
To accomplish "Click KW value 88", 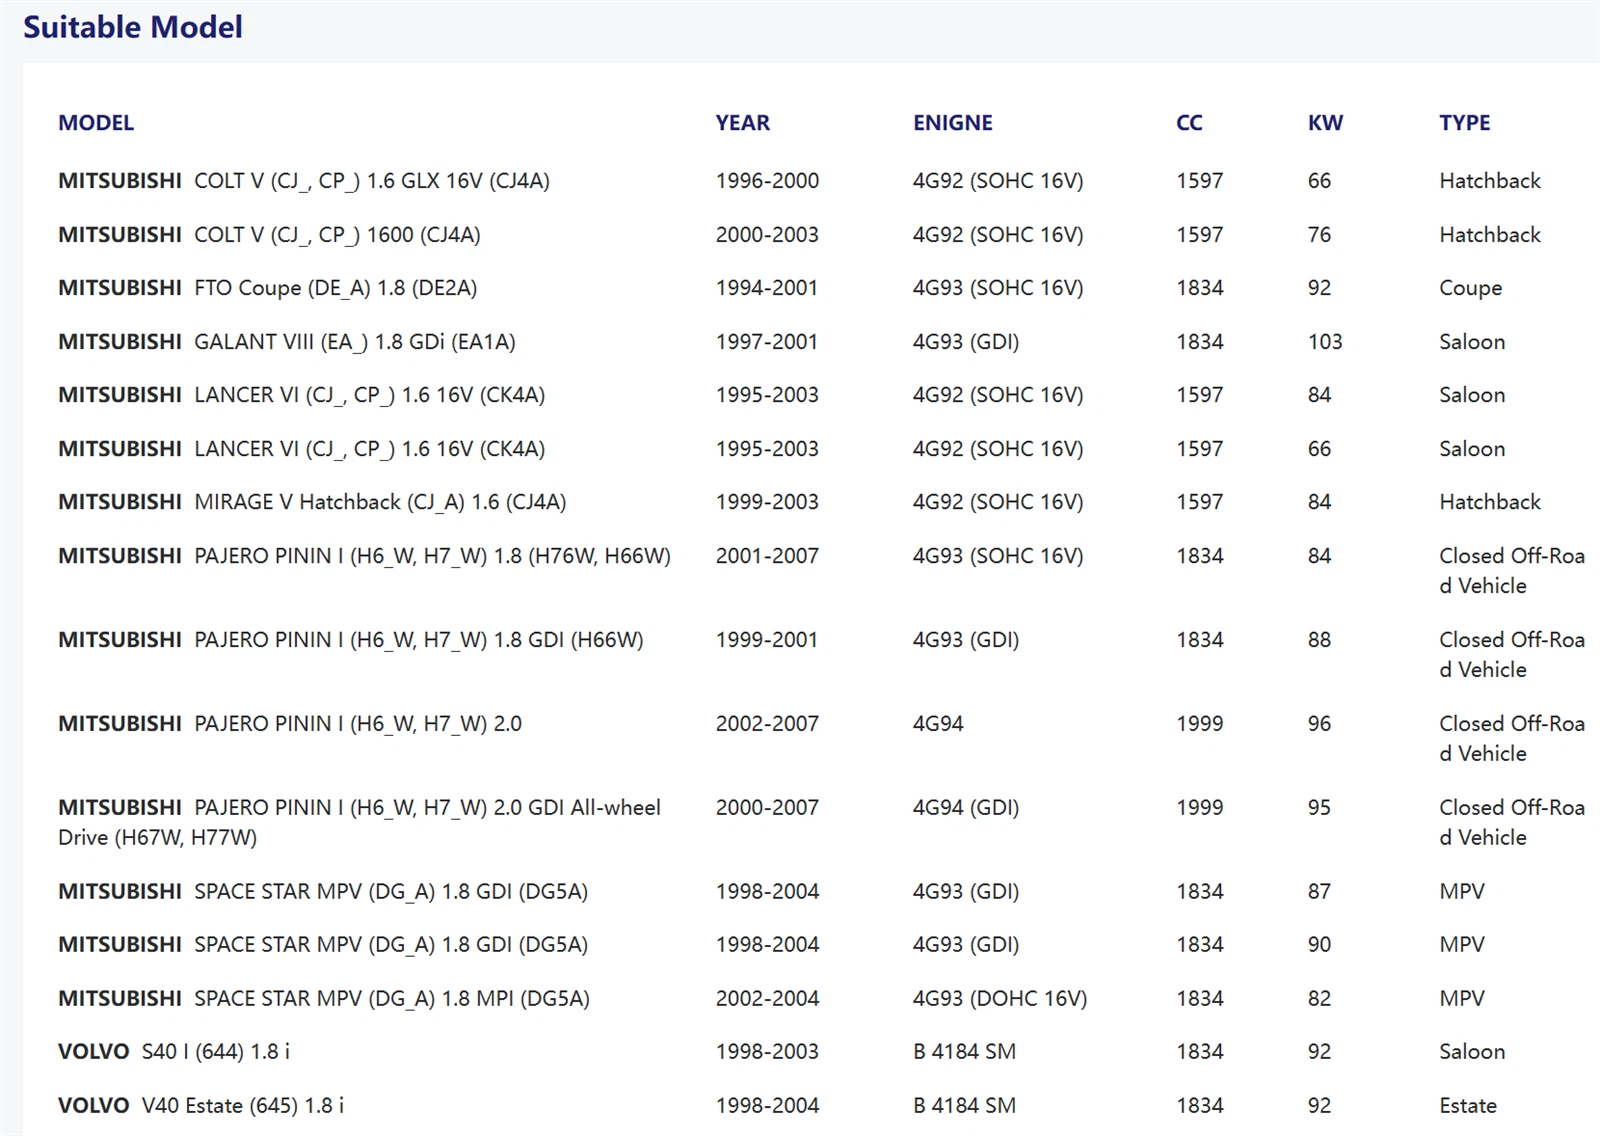I will (1319, 640).
